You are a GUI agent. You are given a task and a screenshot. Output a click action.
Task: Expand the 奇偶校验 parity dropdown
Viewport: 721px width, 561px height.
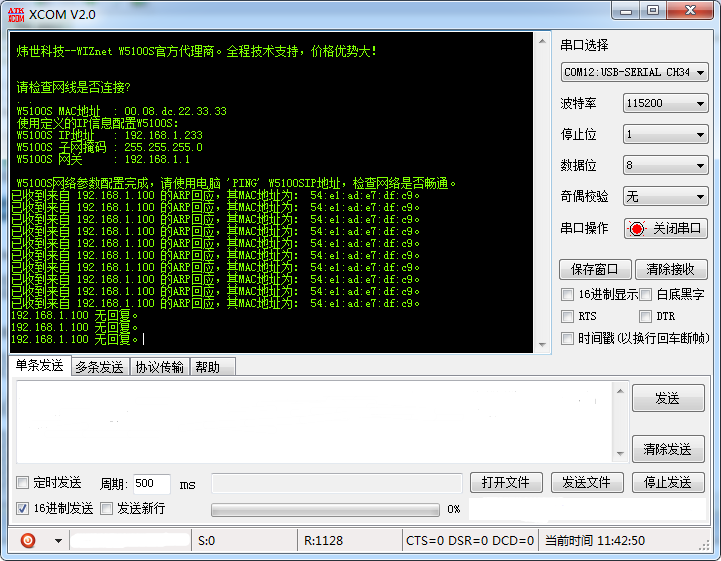click(665, 196)
